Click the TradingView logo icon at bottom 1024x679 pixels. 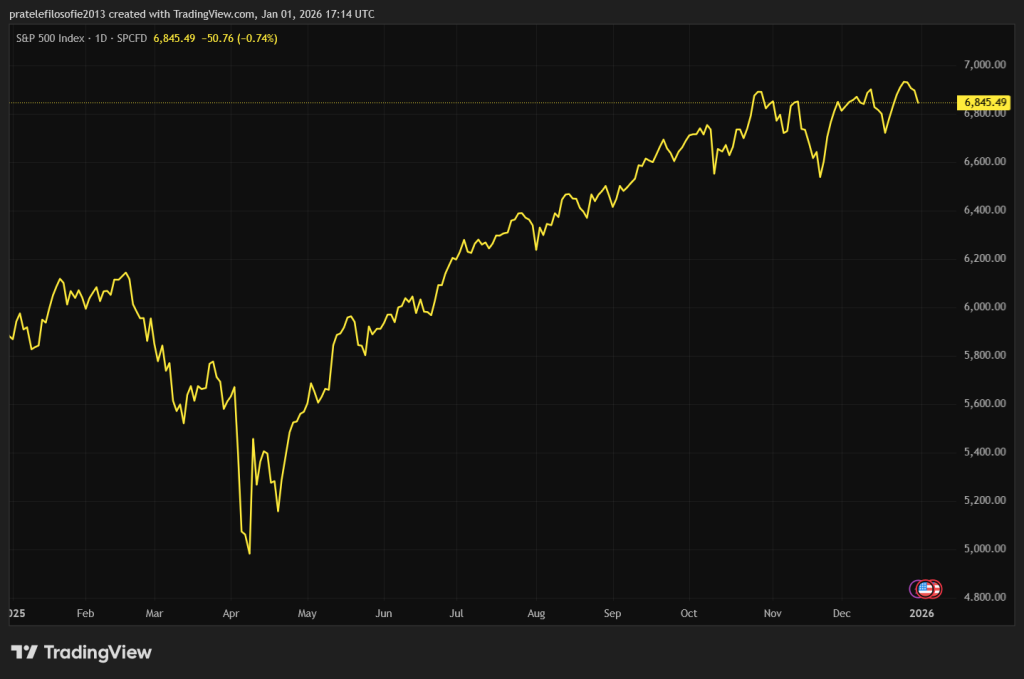(x=25, y=653)
